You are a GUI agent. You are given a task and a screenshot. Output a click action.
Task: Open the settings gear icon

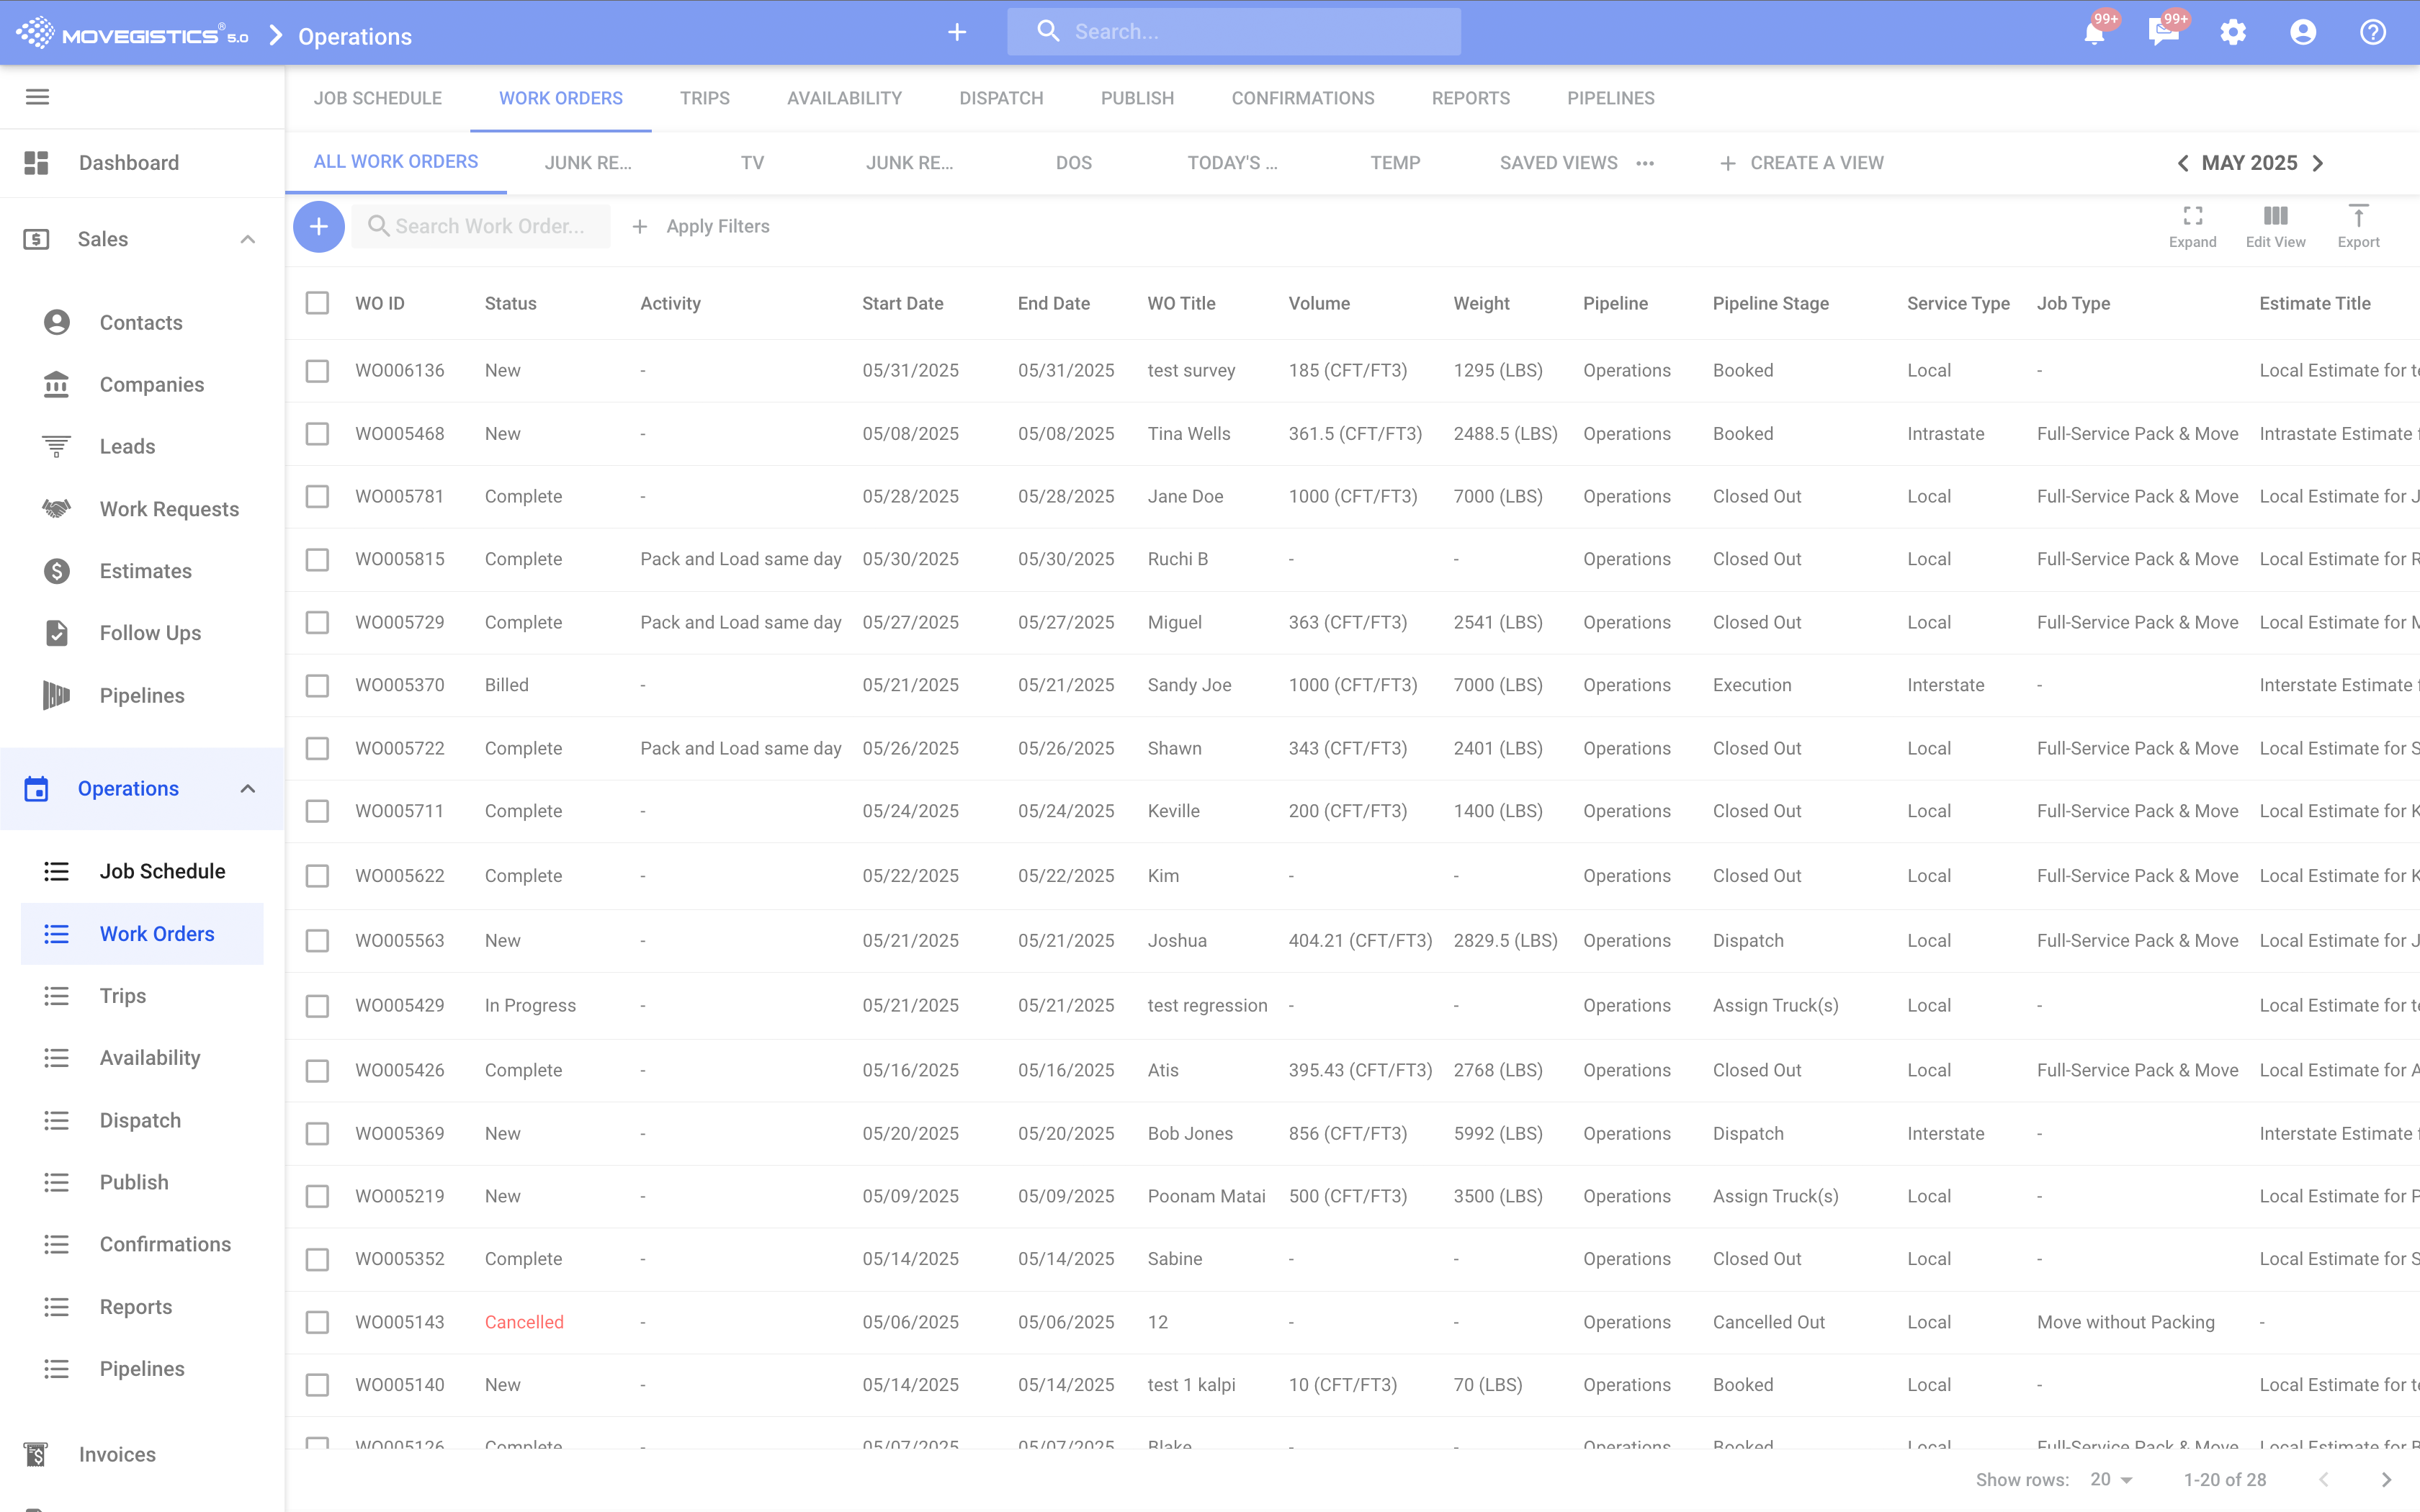(2232, 33)
